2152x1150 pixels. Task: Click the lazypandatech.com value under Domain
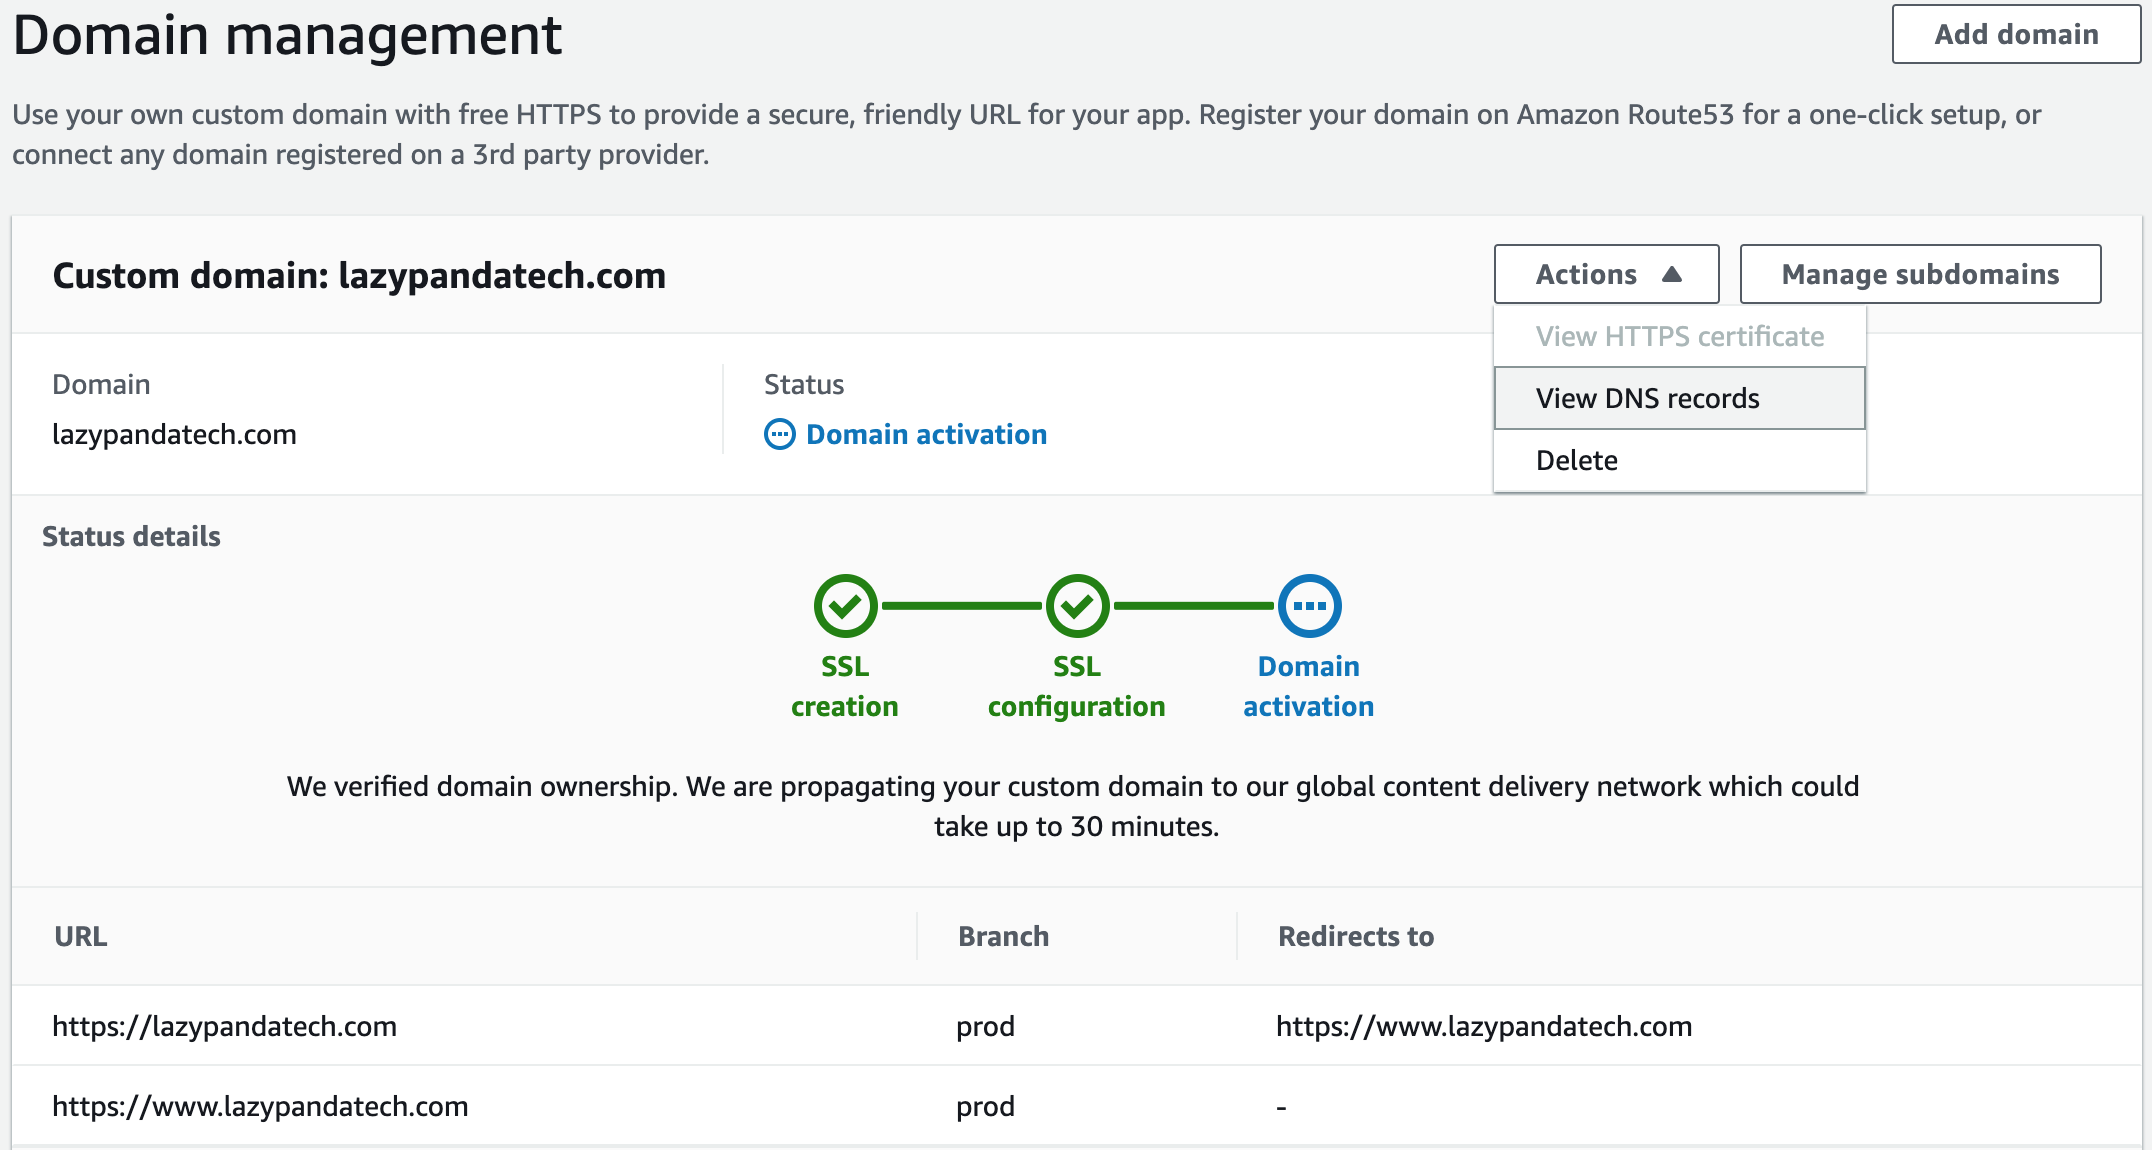[x=174, y=434]
